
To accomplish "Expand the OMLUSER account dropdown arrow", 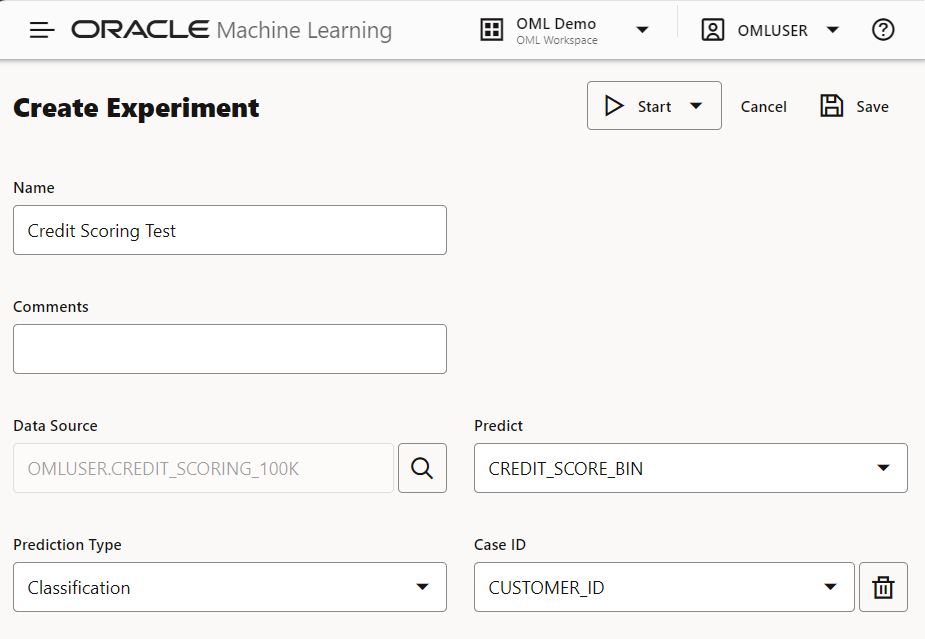I will point(832,30).
